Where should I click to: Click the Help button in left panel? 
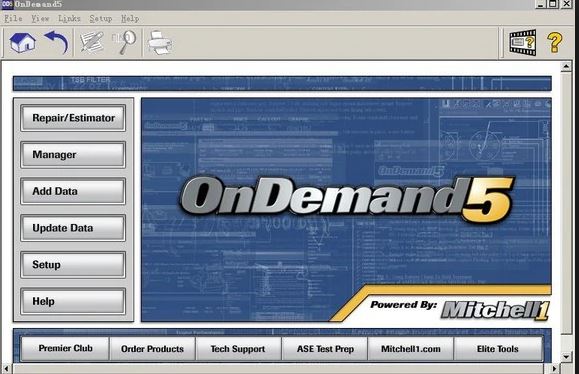point(73,301)
